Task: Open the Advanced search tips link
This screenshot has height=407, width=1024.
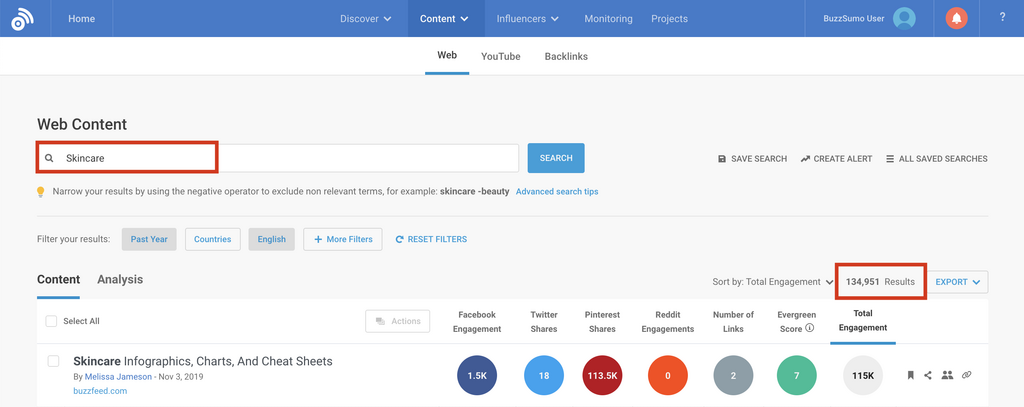Action: (557, 191)
